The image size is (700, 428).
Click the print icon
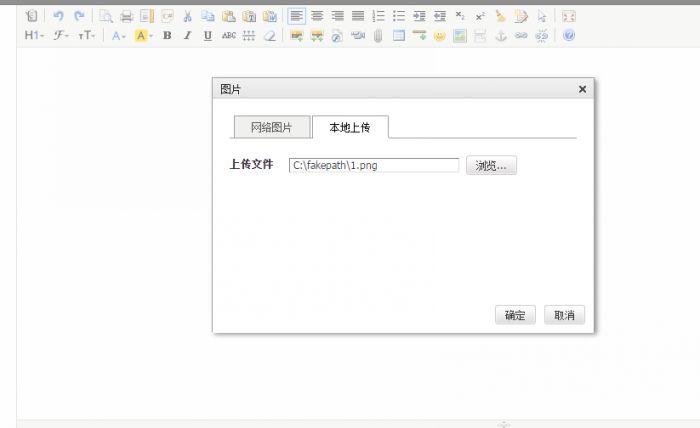(126, 16)
